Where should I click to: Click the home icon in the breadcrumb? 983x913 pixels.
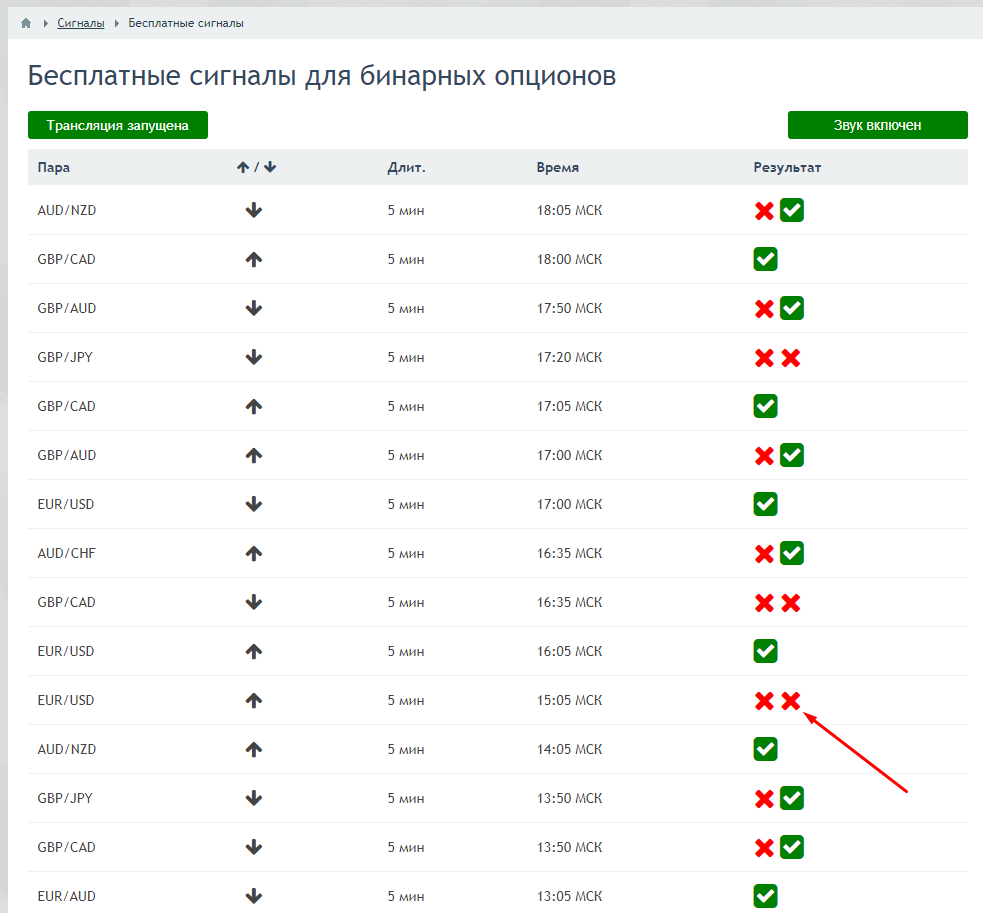tap(26, 23)
